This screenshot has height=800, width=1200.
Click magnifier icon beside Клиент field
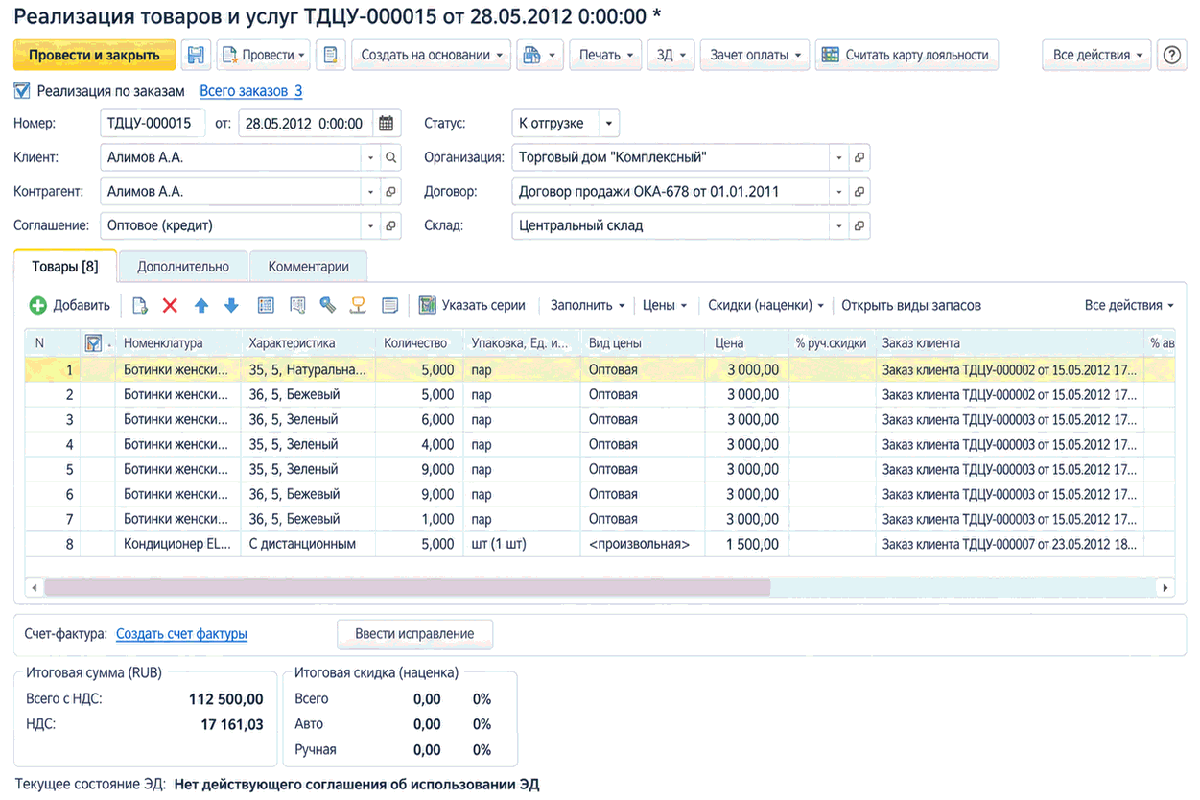click(391, 158)
